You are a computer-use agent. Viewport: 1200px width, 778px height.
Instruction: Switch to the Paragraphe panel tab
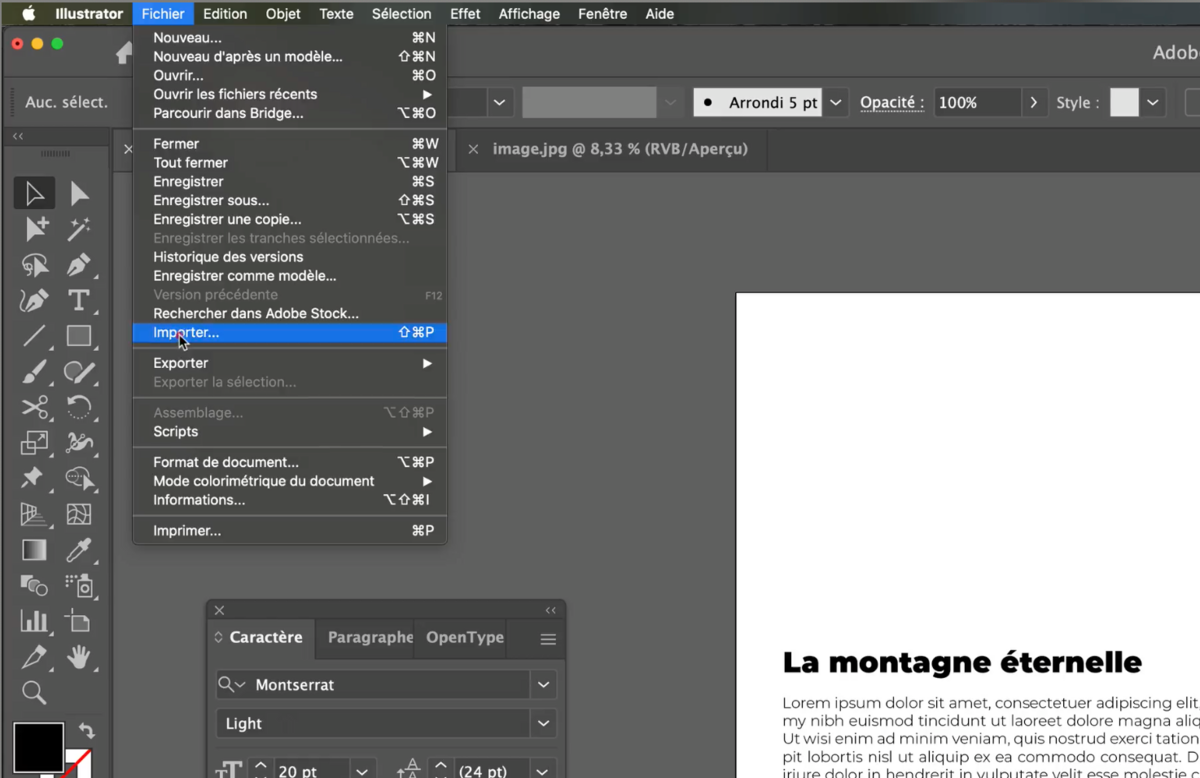(370, 638)
